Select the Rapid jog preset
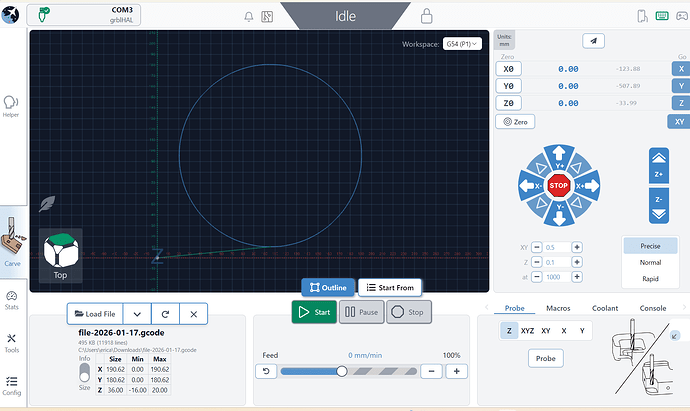This screenshot has width=690, height=411. click(x=649, y=279)
